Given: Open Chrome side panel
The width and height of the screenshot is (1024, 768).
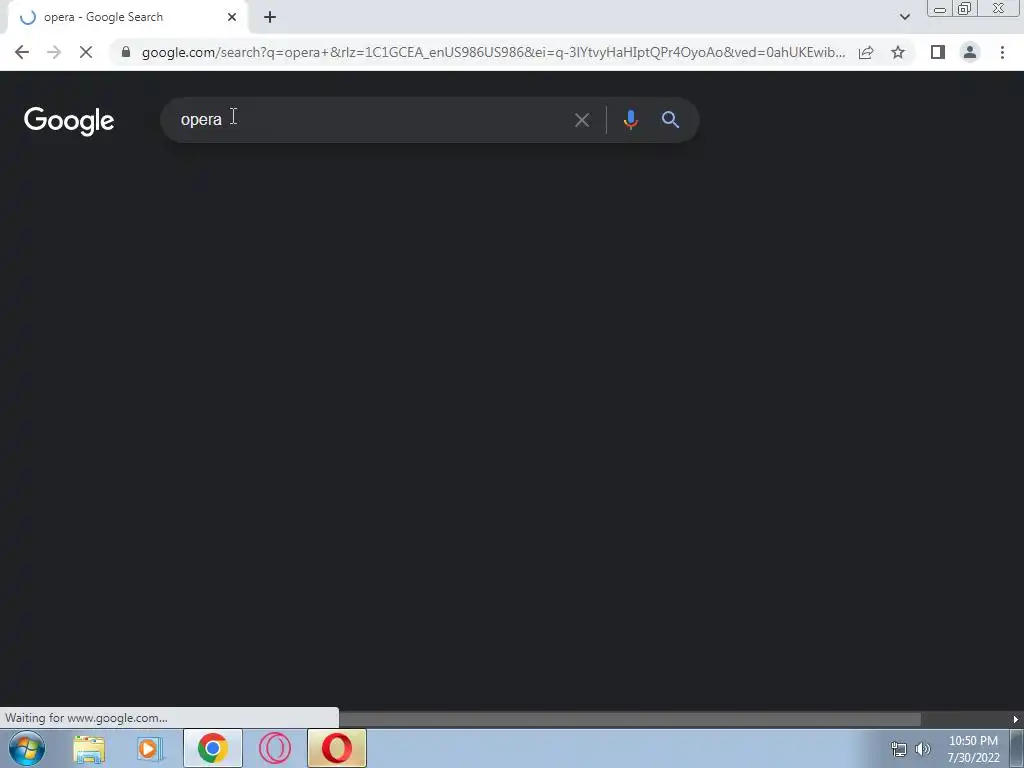Looking at the screenshot, I should tap(938, 52).
